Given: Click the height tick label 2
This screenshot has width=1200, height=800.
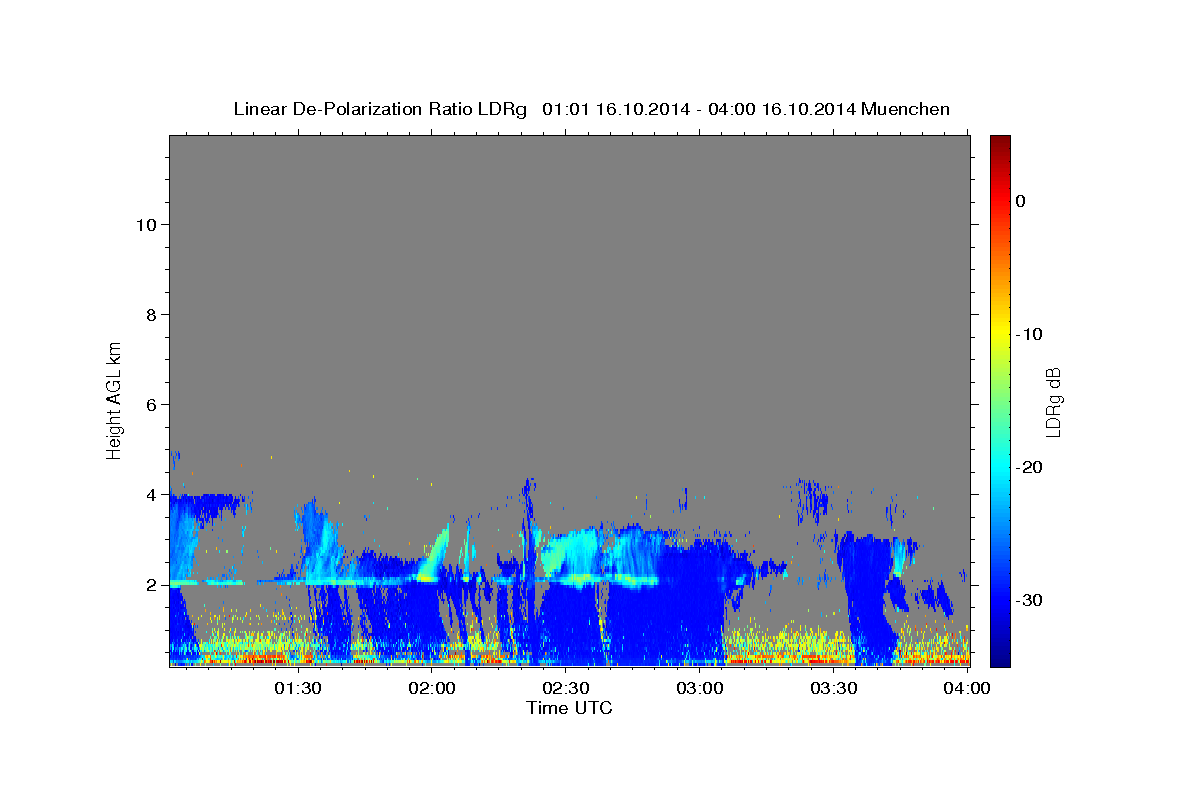Looking at the screenshot, I should [x=150, y=585].
